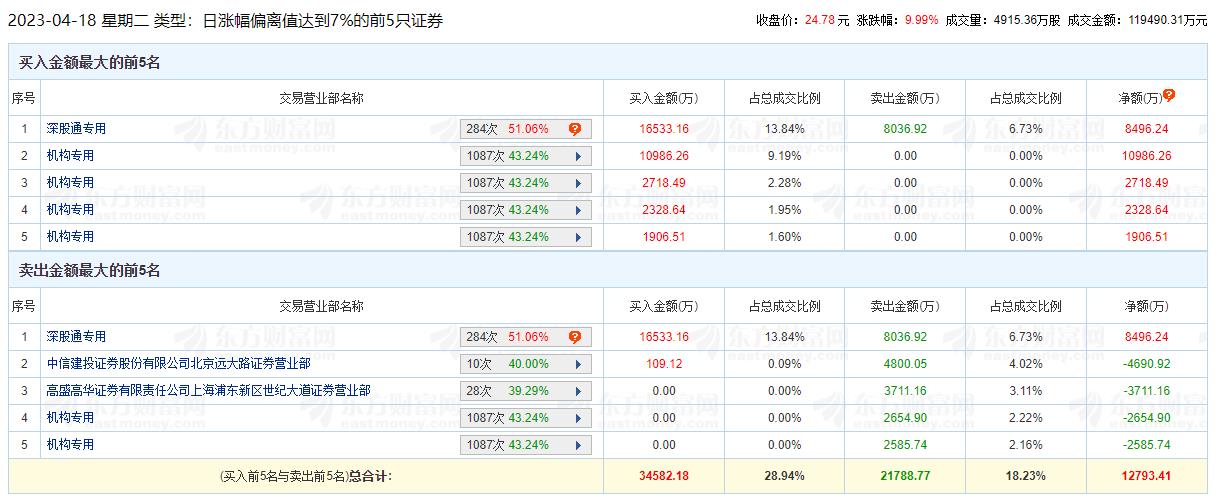Viewport: 1215px width, 504px height.
Task: Click the 买入金额最大的前5名 section heading
Action: 90,63
